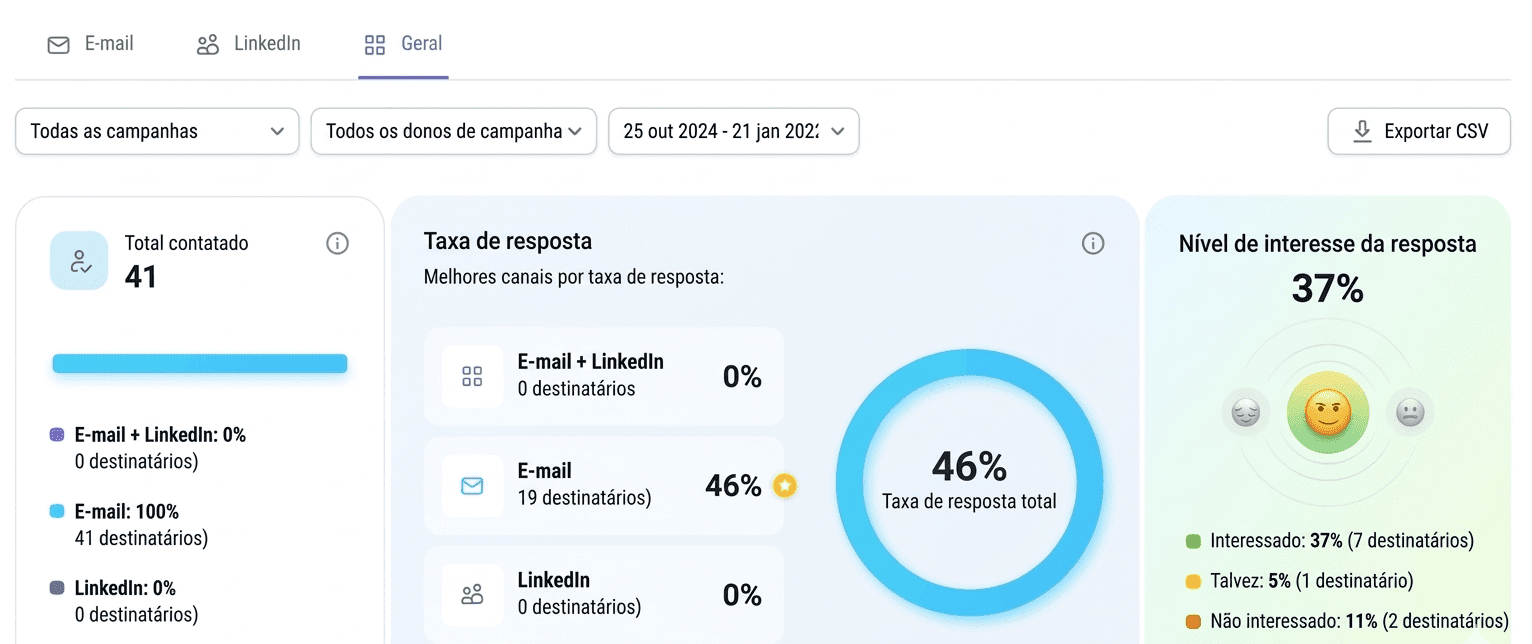Select the central smiling interested emoji
This screenshot has width=1532, height=644.
1327,412
